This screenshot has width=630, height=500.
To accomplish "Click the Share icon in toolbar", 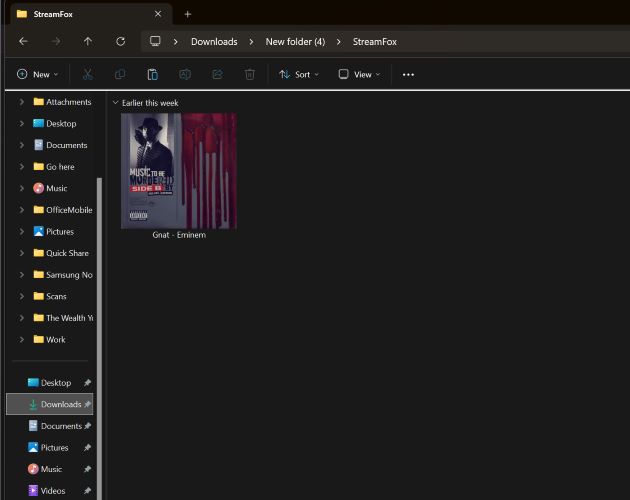I will point(217,74).
